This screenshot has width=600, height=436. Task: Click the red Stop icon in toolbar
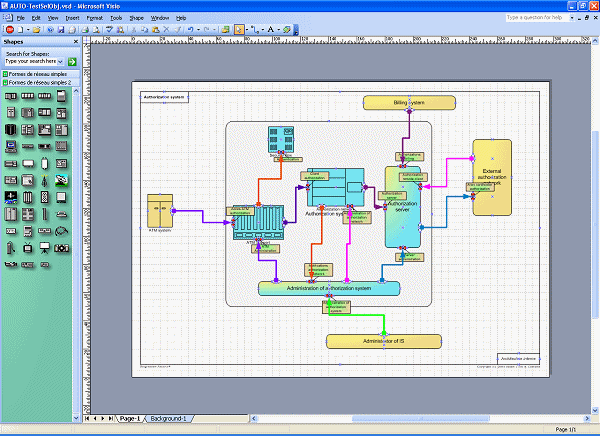tap(10, 29)
